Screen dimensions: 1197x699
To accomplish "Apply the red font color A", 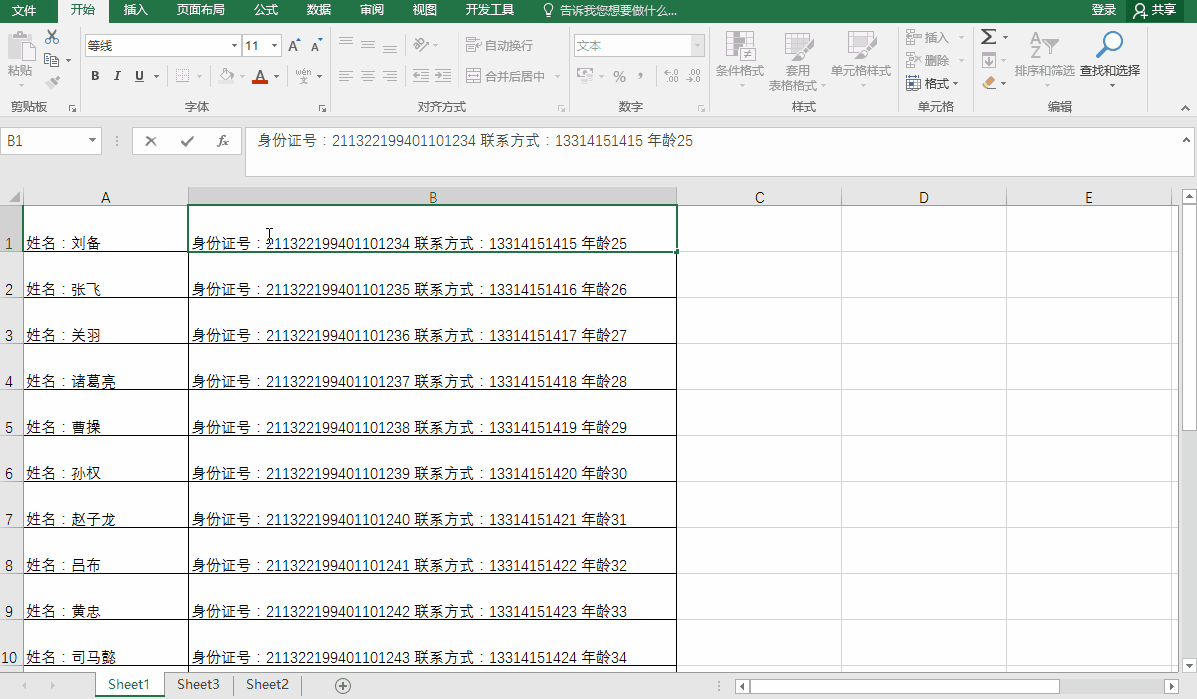I will pyautogui.click(x=260, y=76).
